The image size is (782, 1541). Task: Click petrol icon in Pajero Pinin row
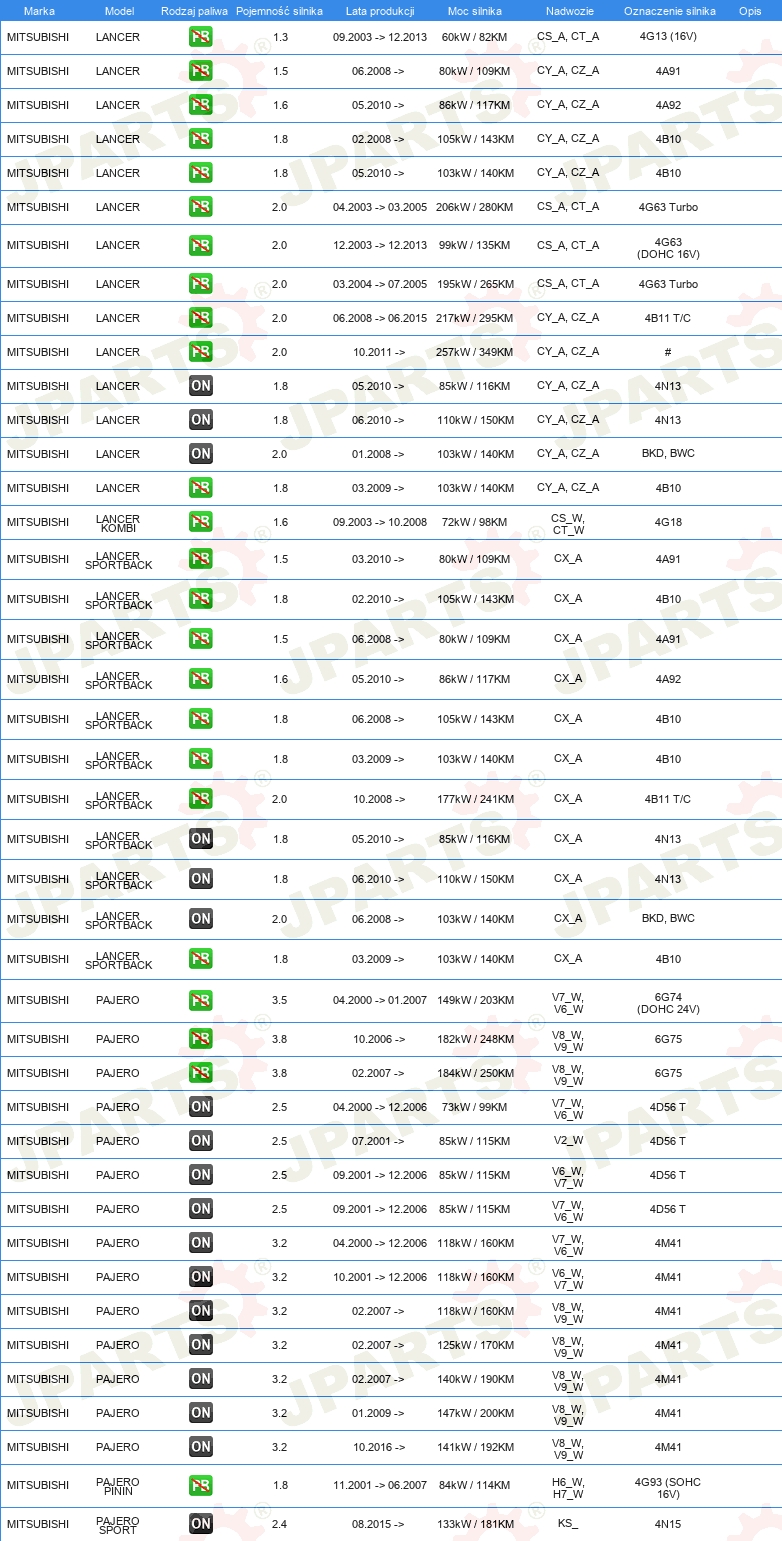(x=200, y=1486)
